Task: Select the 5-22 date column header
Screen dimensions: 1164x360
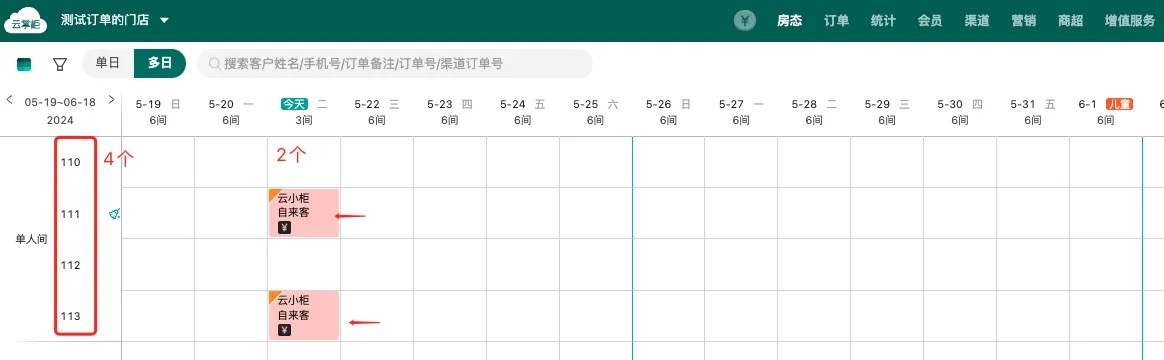Action: click(x=376, y=111)
